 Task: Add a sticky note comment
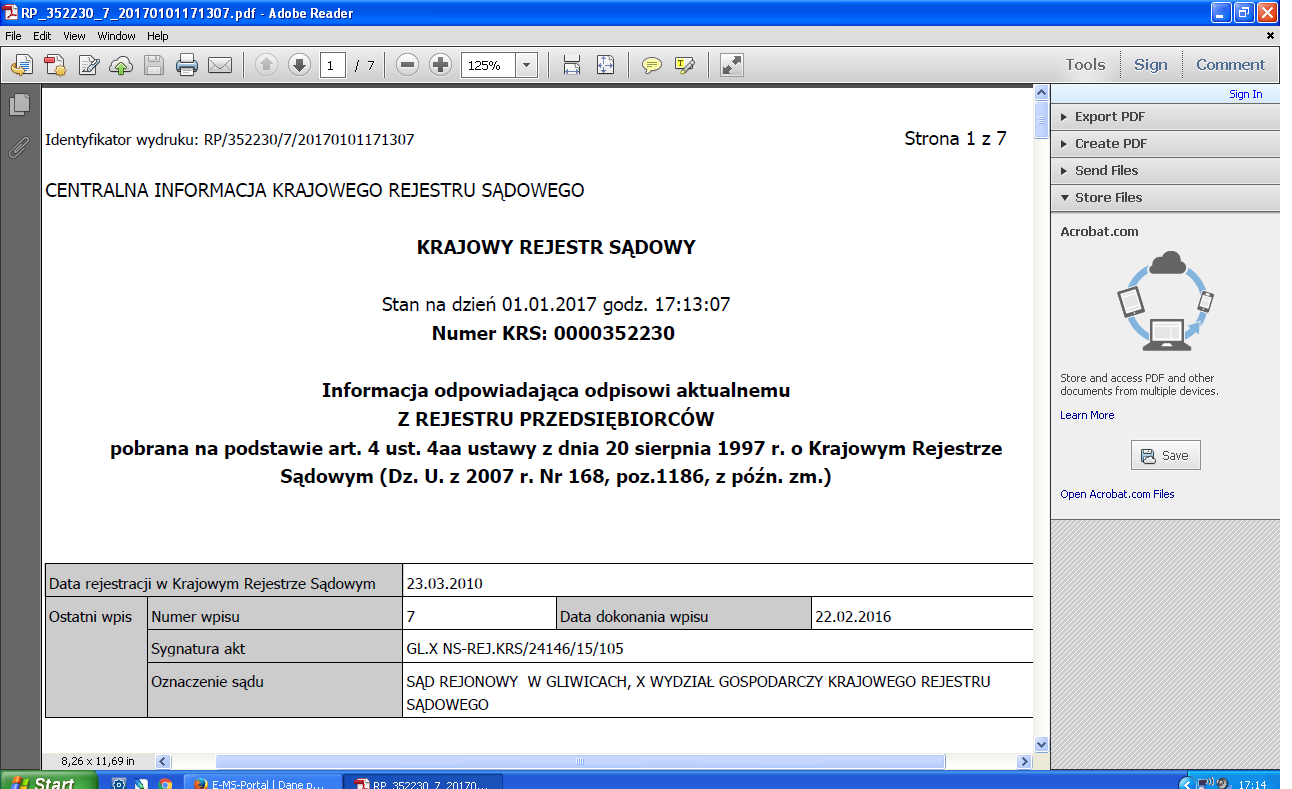click(652, 66)
